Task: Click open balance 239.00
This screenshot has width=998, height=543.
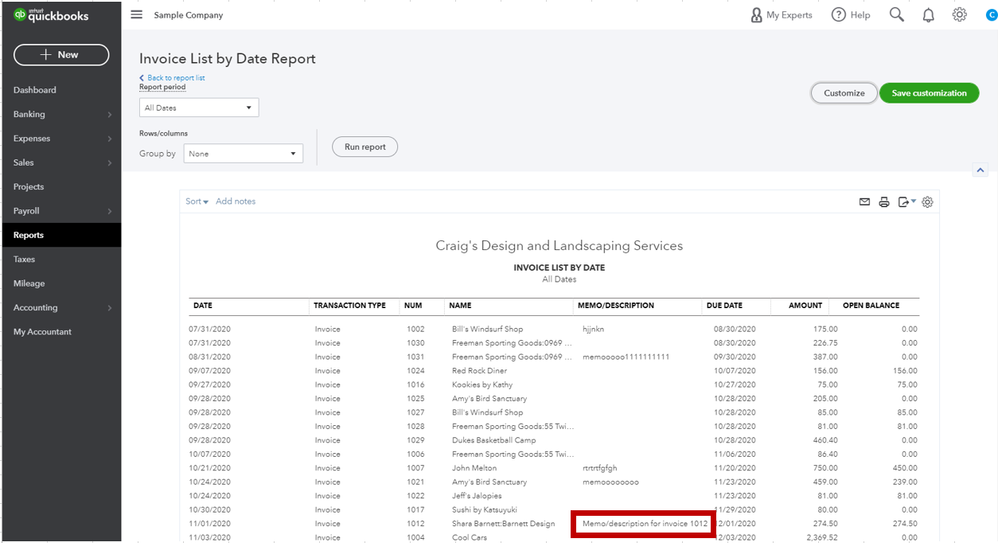Action: [x=904, y=482]
